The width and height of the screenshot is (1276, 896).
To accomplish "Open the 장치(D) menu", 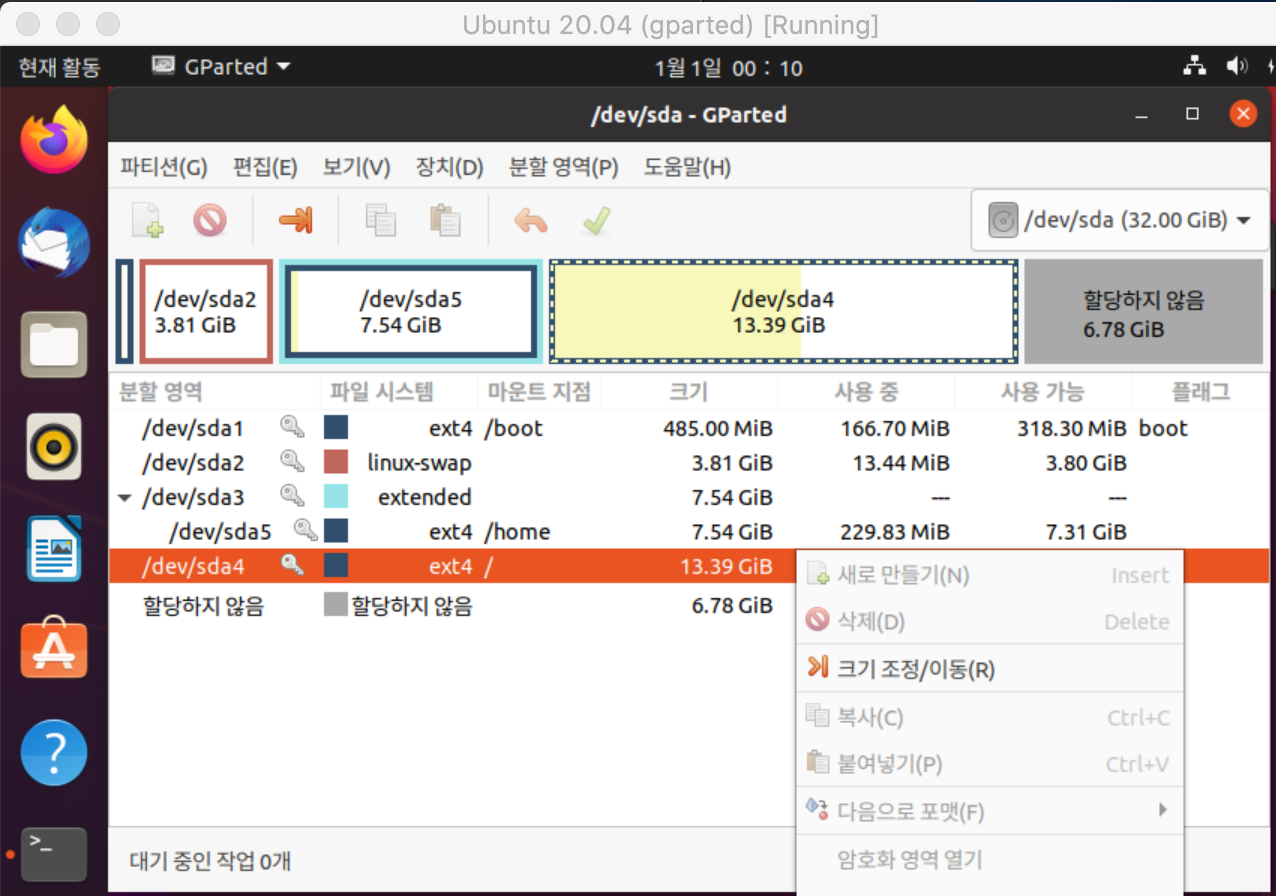I will click(x=450, y=168).
